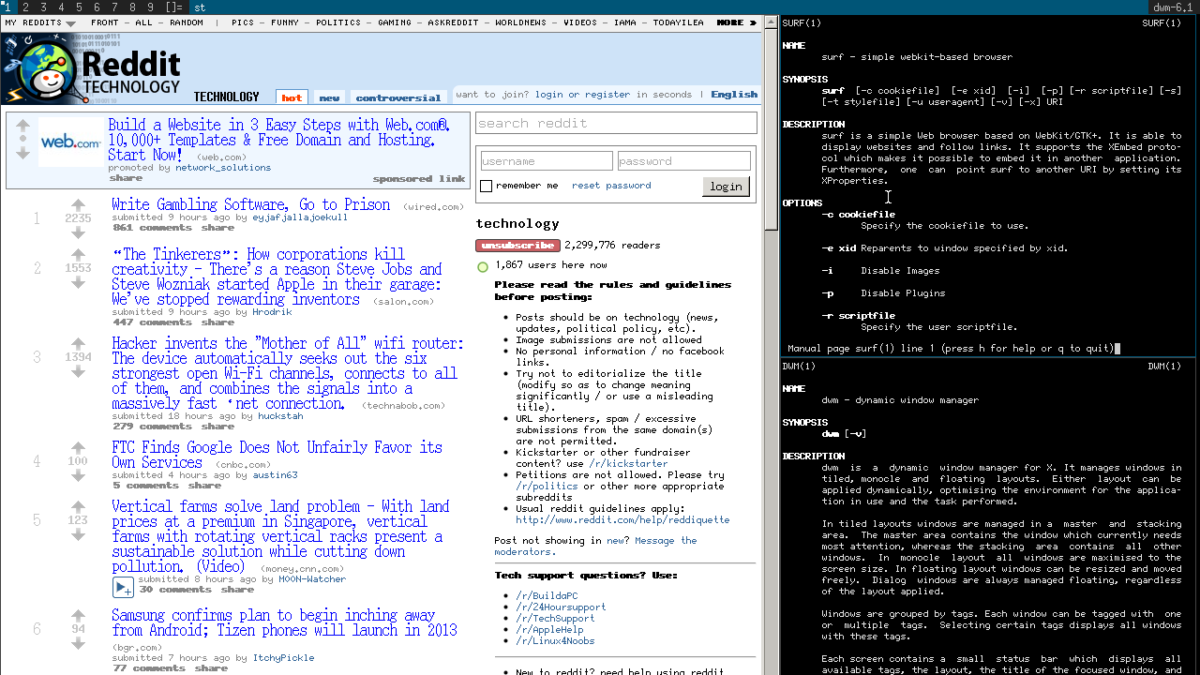Open network_solutions promoter link
The width and height of the screenshot is (1200, 675).
(x=223, y=168)
